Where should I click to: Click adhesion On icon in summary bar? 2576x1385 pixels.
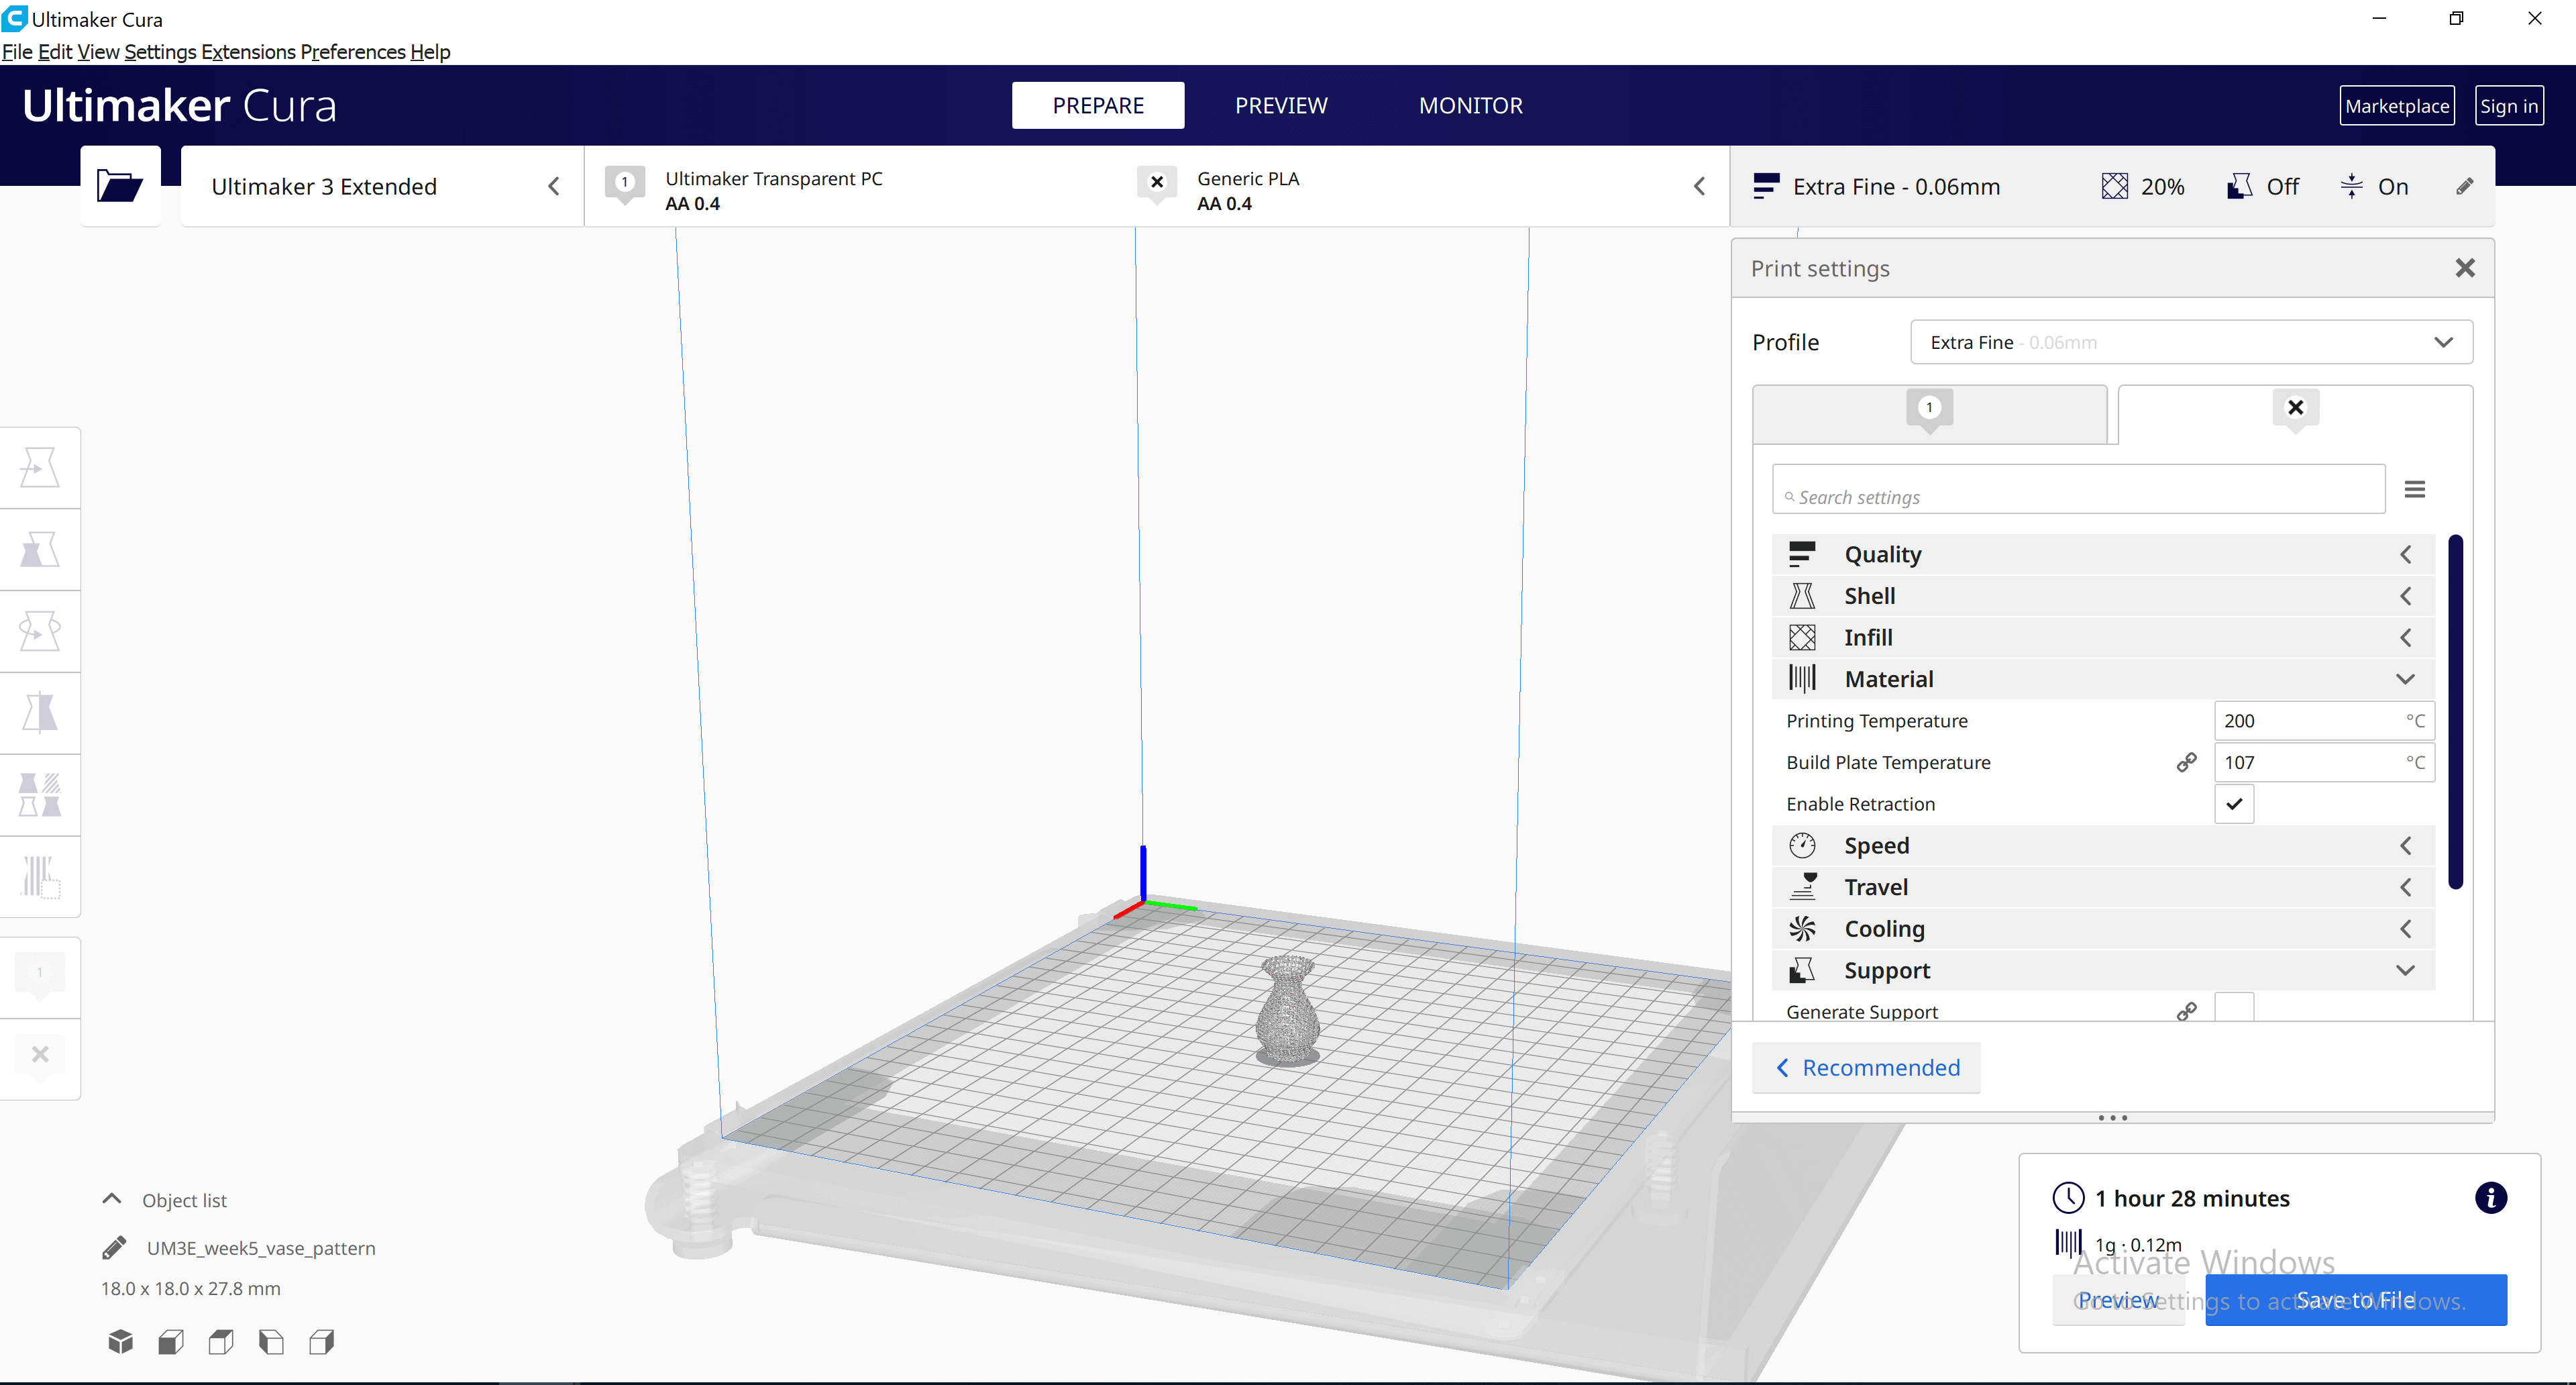click(2351, 186)
